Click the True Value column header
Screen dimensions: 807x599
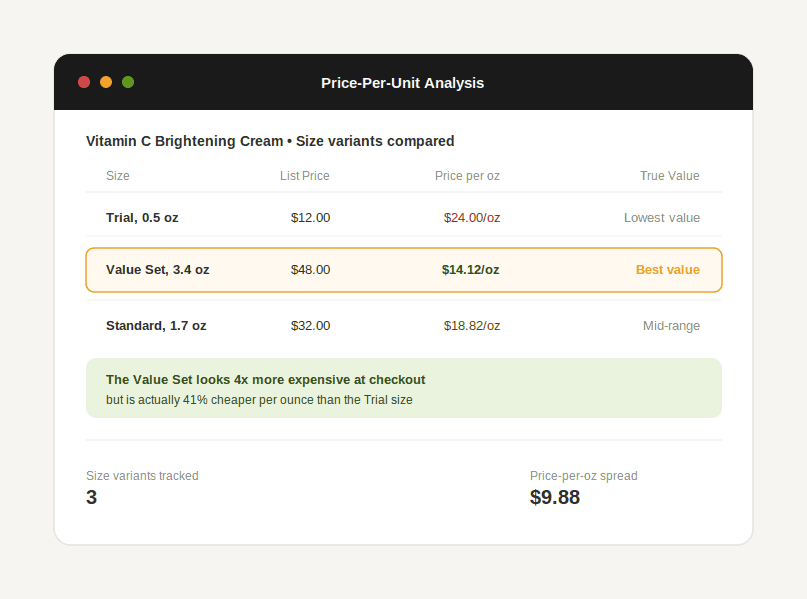pyautogui.click(x=670, y=176)
